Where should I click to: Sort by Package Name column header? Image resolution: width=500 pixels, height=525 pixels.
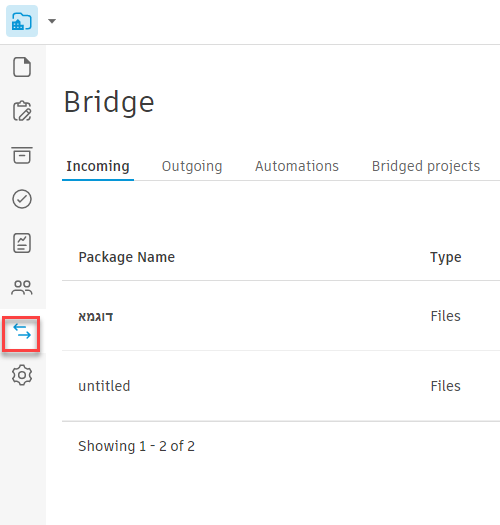tap(127, 257)
